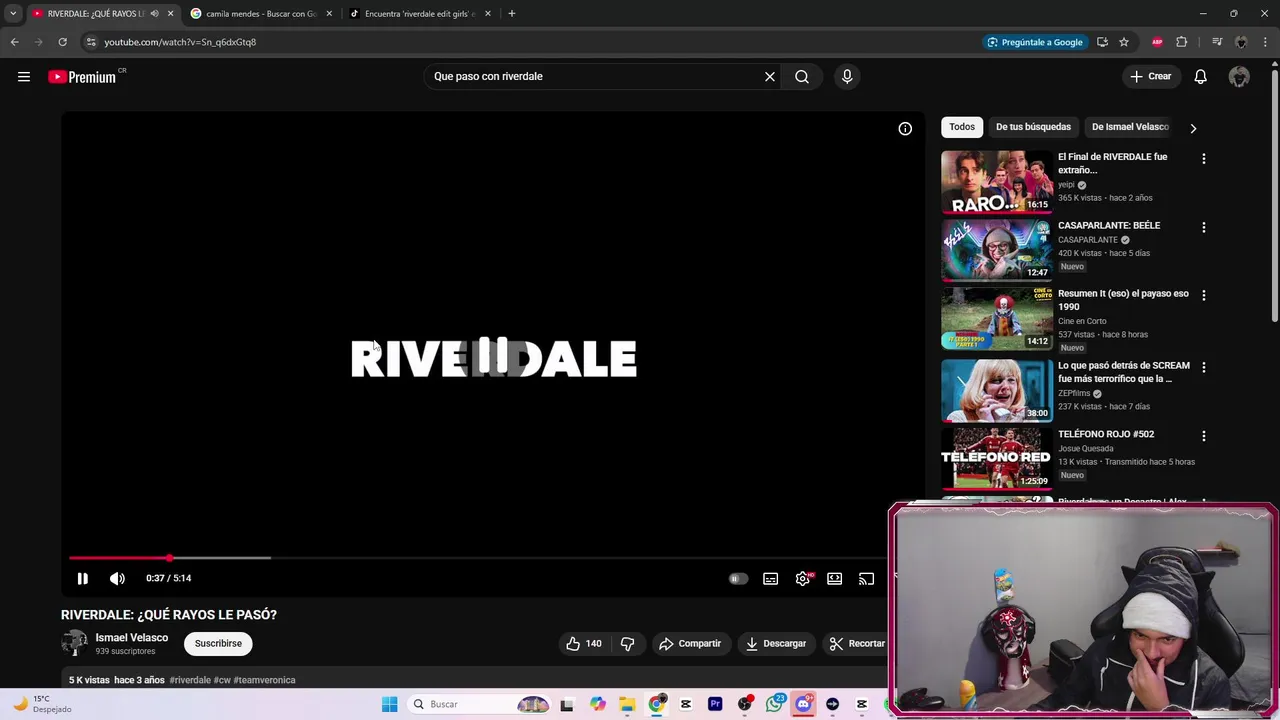This screenshot has height=720, width=1280.
Task: Open Ismael Velasco channel avatar
Action: 74,643
